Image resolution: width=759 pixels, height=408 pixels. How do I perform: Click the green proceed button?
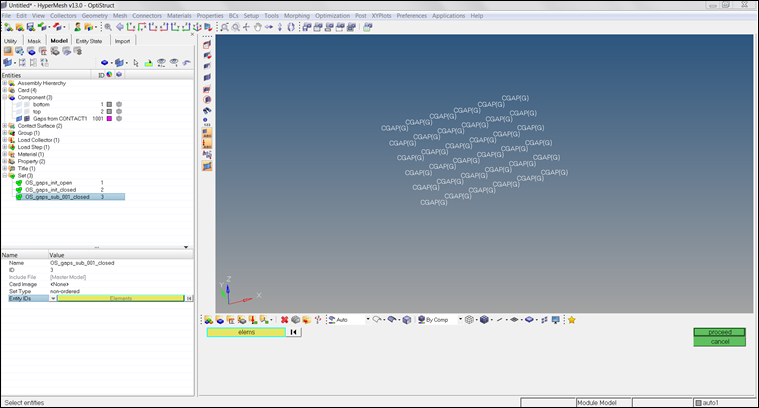click(719, 332)
